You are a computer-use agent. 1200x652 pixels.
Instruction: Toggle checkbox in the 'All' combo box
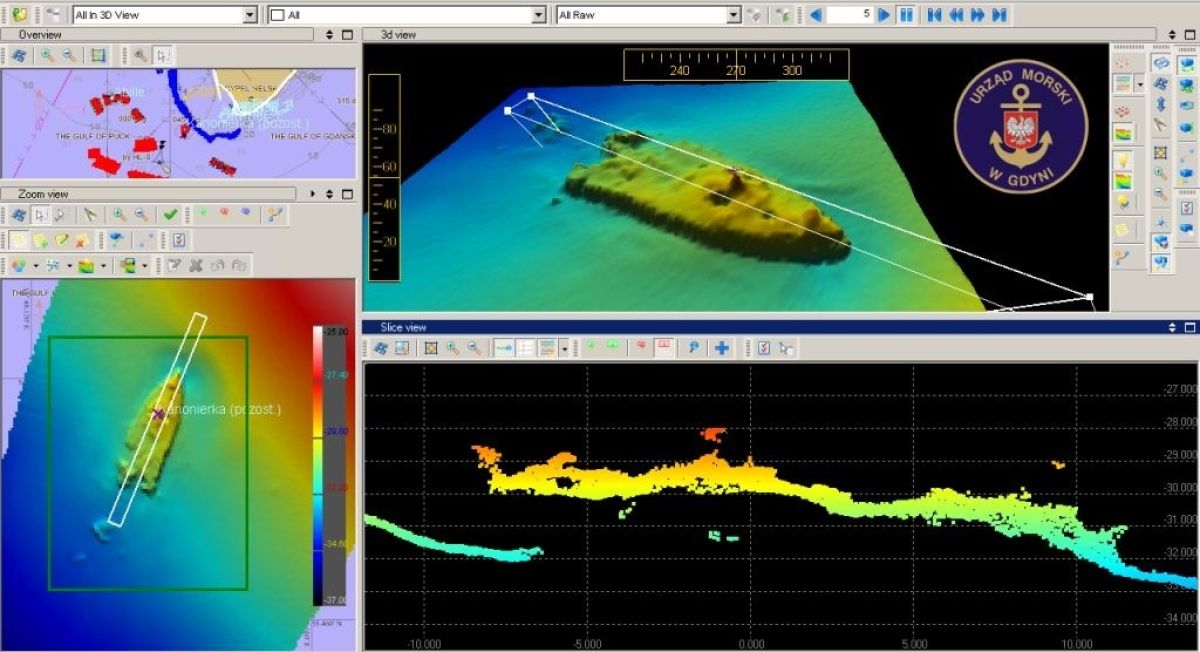(x=278, y=15)
